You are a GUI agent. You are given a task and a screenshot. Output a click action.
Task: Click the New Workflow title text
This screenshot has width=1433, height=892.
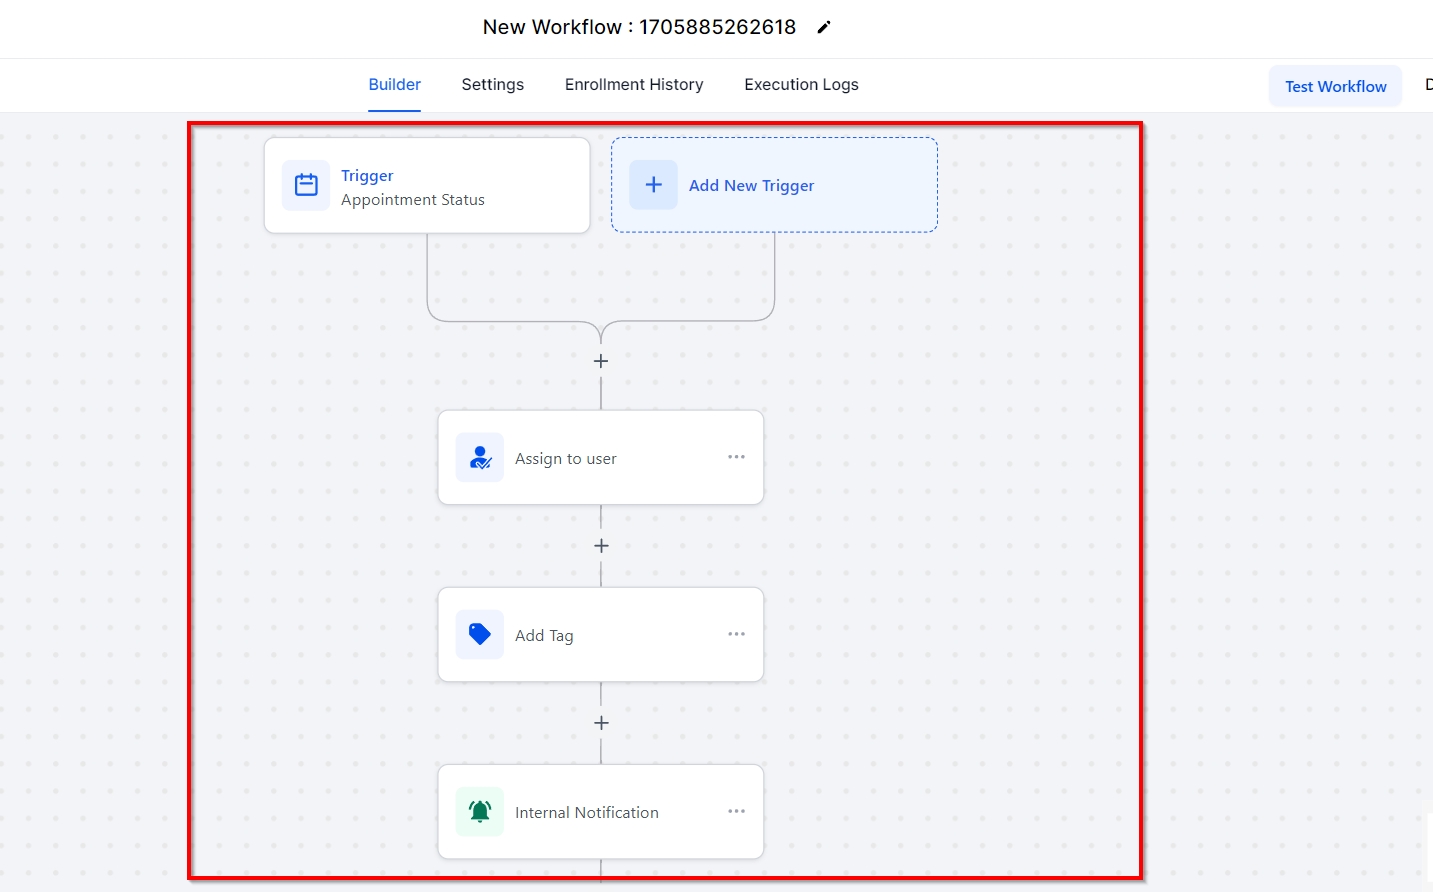639,27
